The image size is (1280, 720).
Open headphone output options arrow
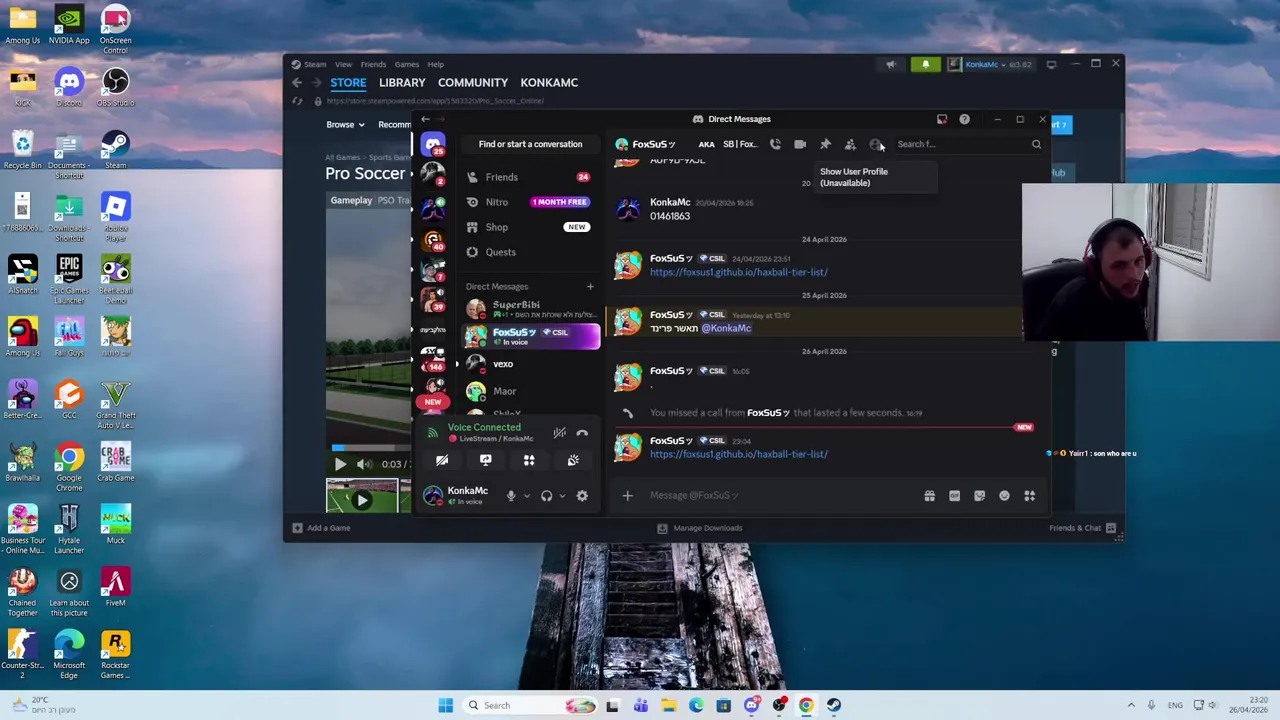562,496
